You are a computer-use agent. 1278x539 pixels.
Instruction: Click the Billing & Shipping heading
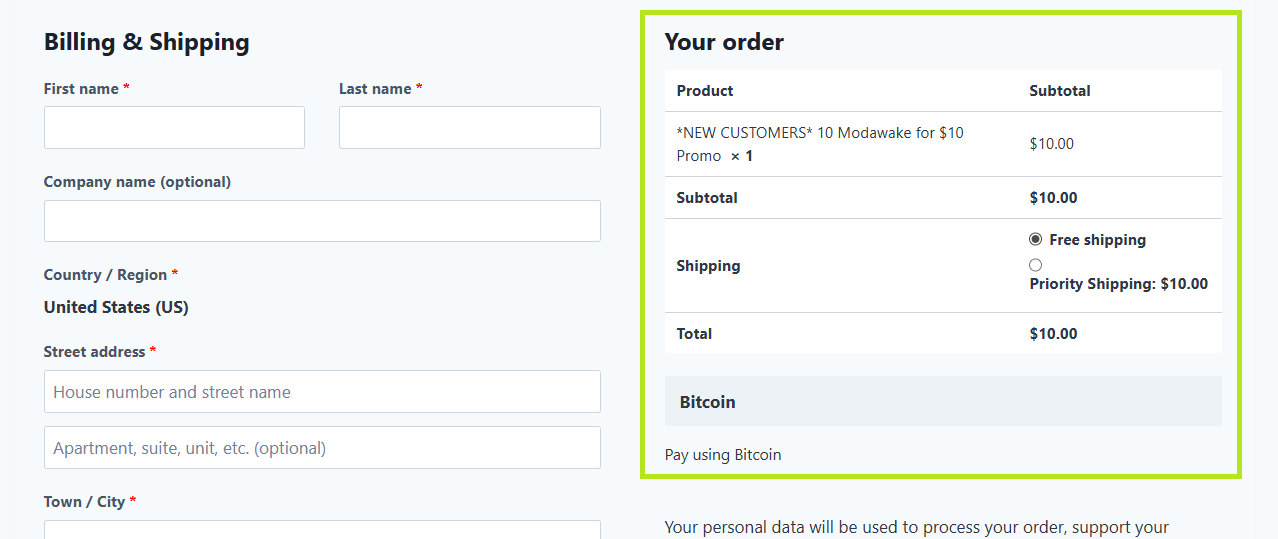coord(147,42)
